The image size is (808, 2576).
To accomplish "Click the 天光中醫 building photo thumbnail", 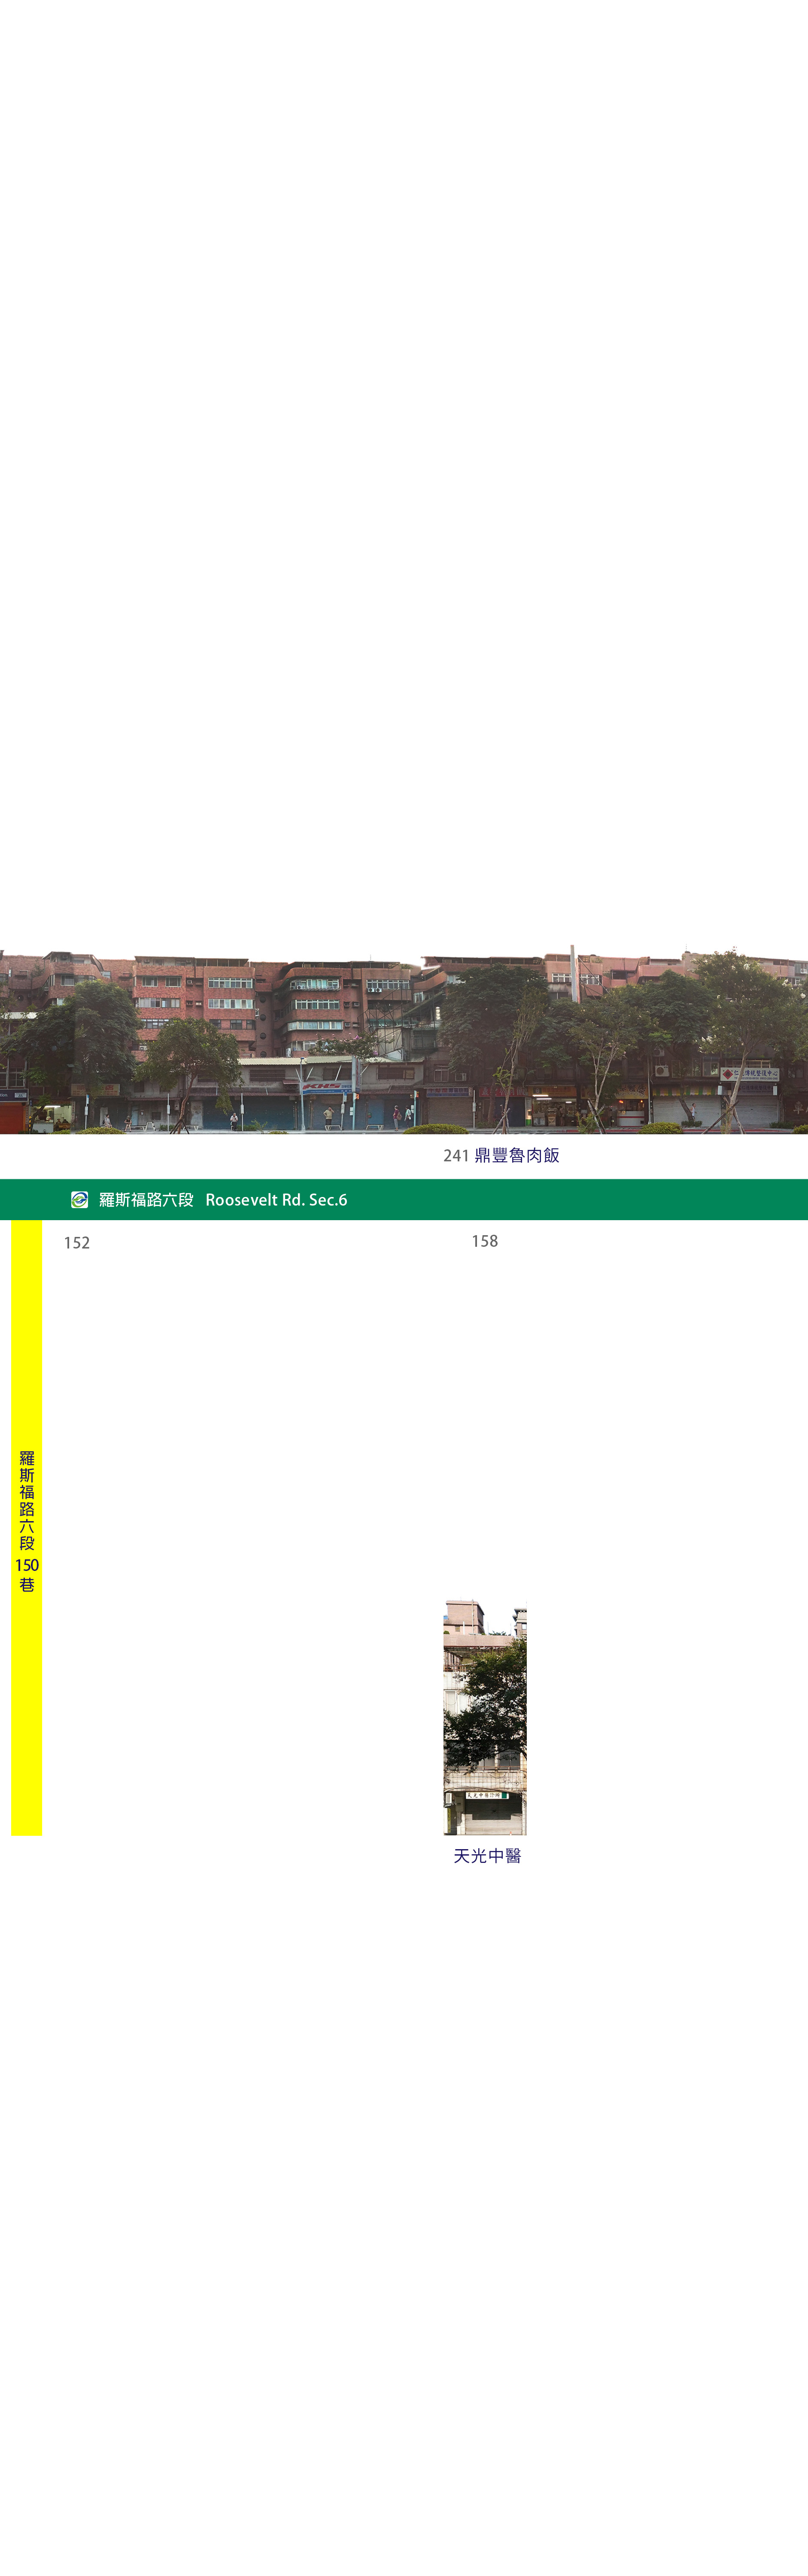I will tap(485, 1716).
